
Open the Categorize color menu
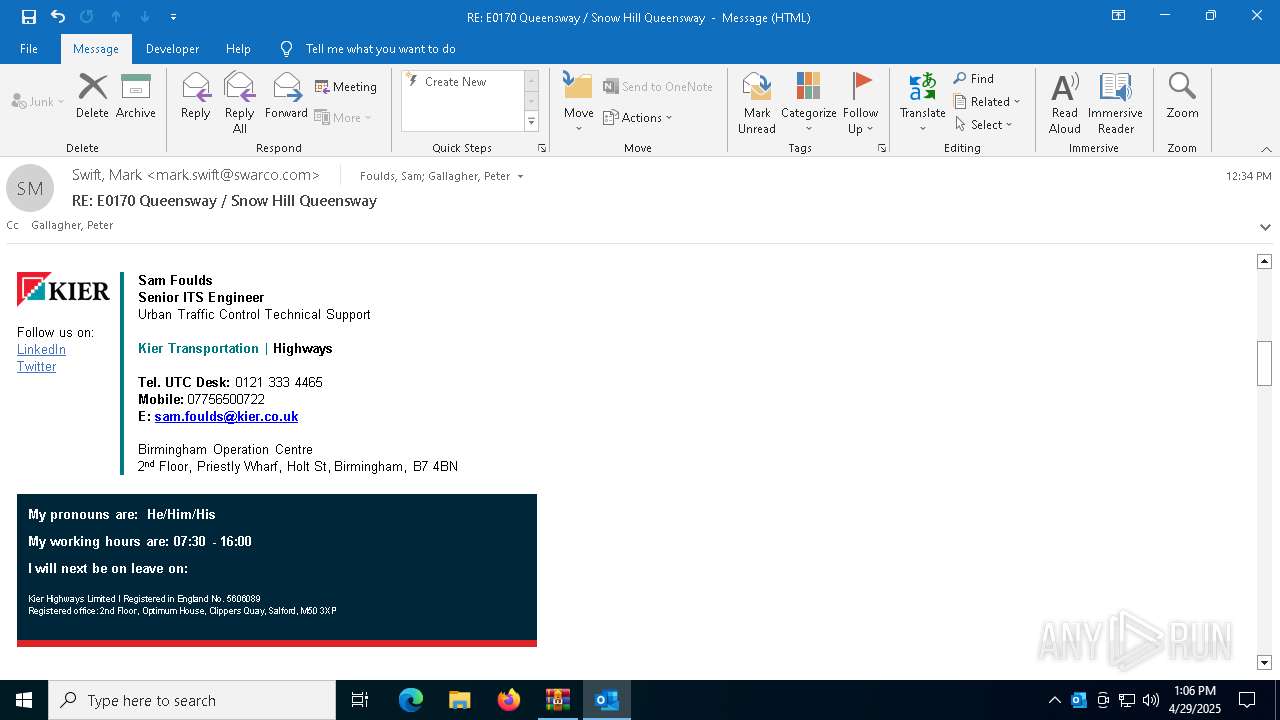(x=808, y=102)
